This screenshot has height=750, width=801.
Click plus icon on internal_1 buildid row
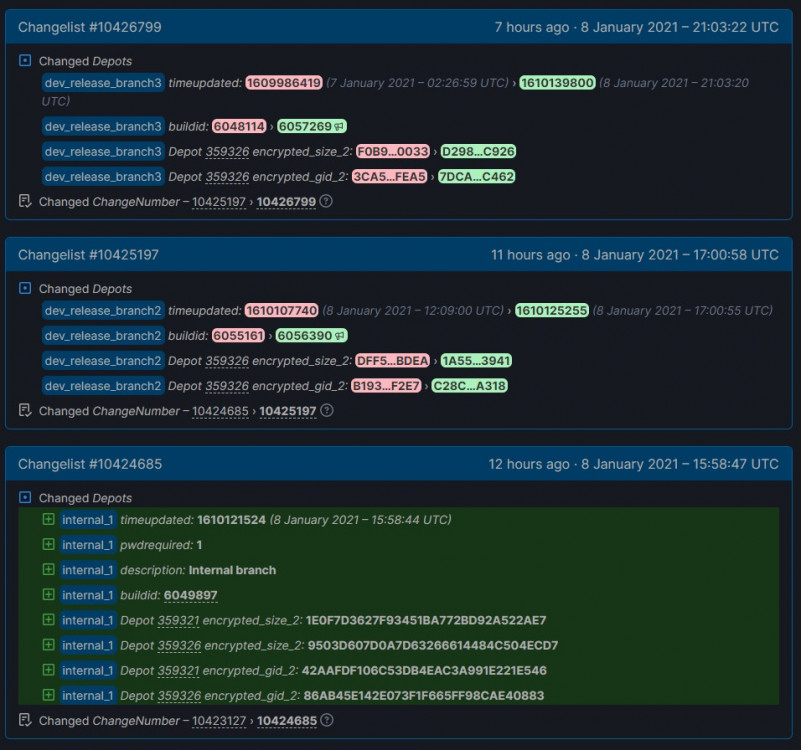coord(49,595)
